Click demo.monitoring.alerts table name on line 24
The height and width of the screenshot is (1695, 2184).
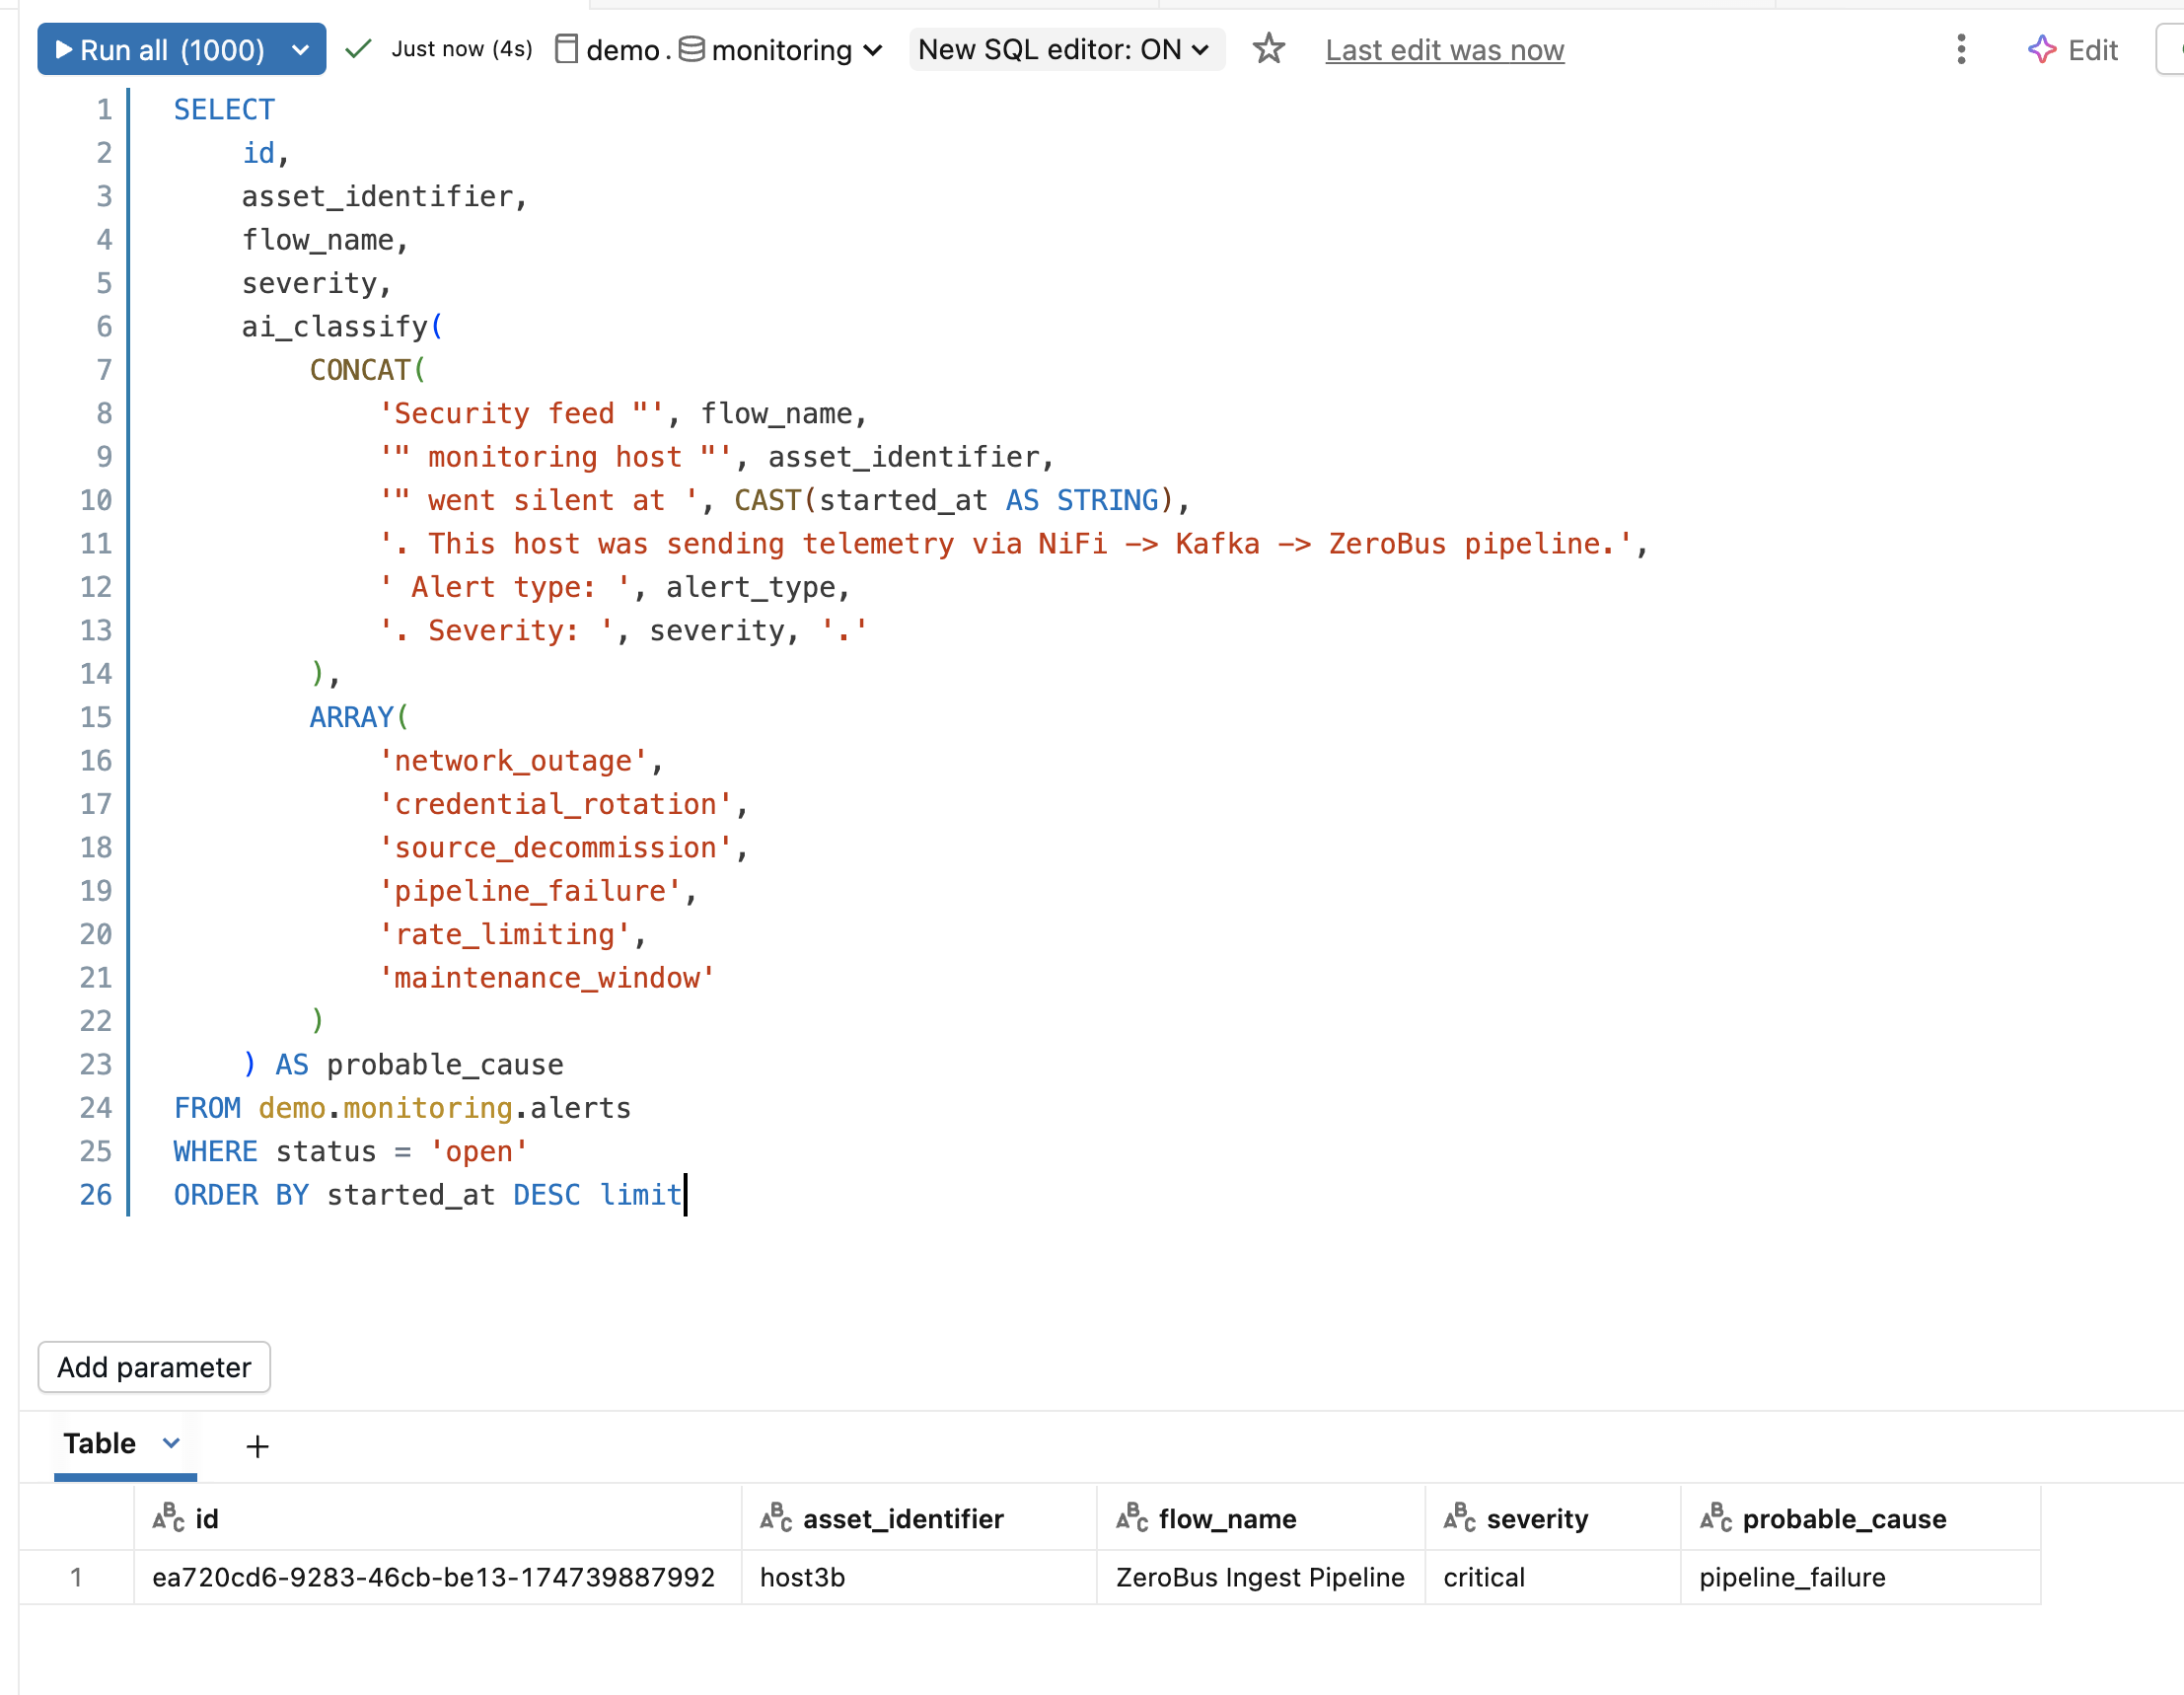point(445,1108)
